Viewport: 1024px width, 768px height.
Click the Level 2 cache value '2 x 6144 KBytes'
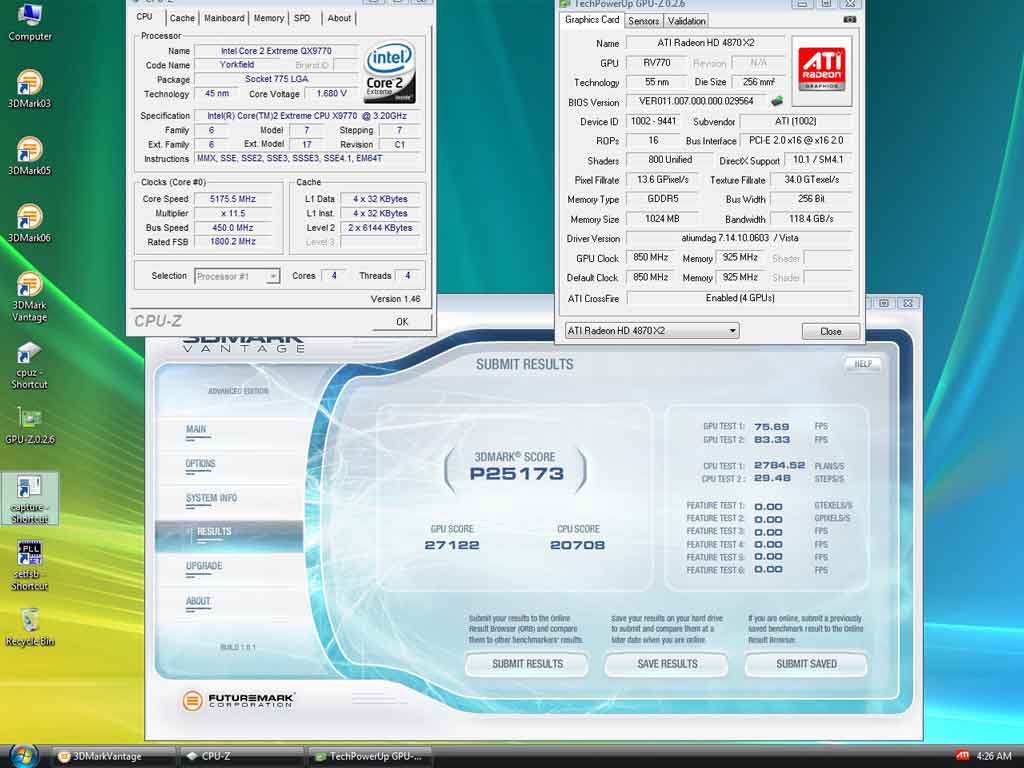point(380,228)
